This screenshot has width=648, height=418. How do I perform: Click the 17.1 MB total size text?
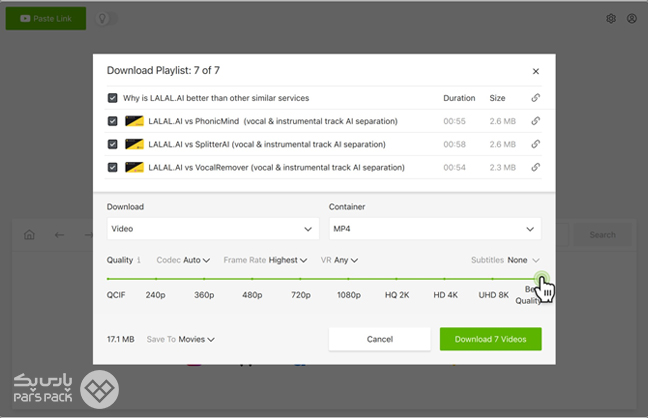click(121, 339)
